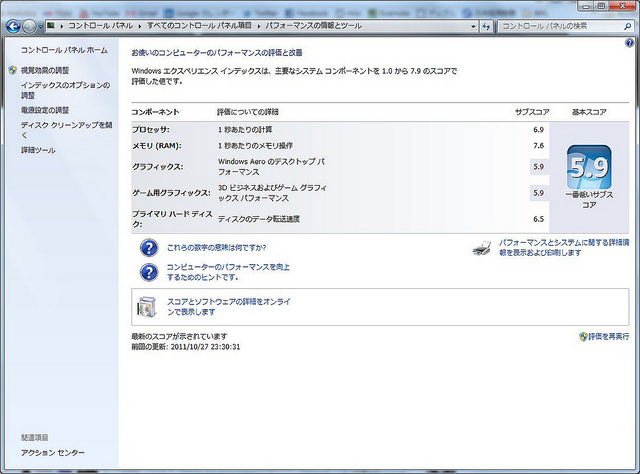Select the プロセッサ: row label
The height and width of the screenshot is (474, 640).
tap(151, 130)
